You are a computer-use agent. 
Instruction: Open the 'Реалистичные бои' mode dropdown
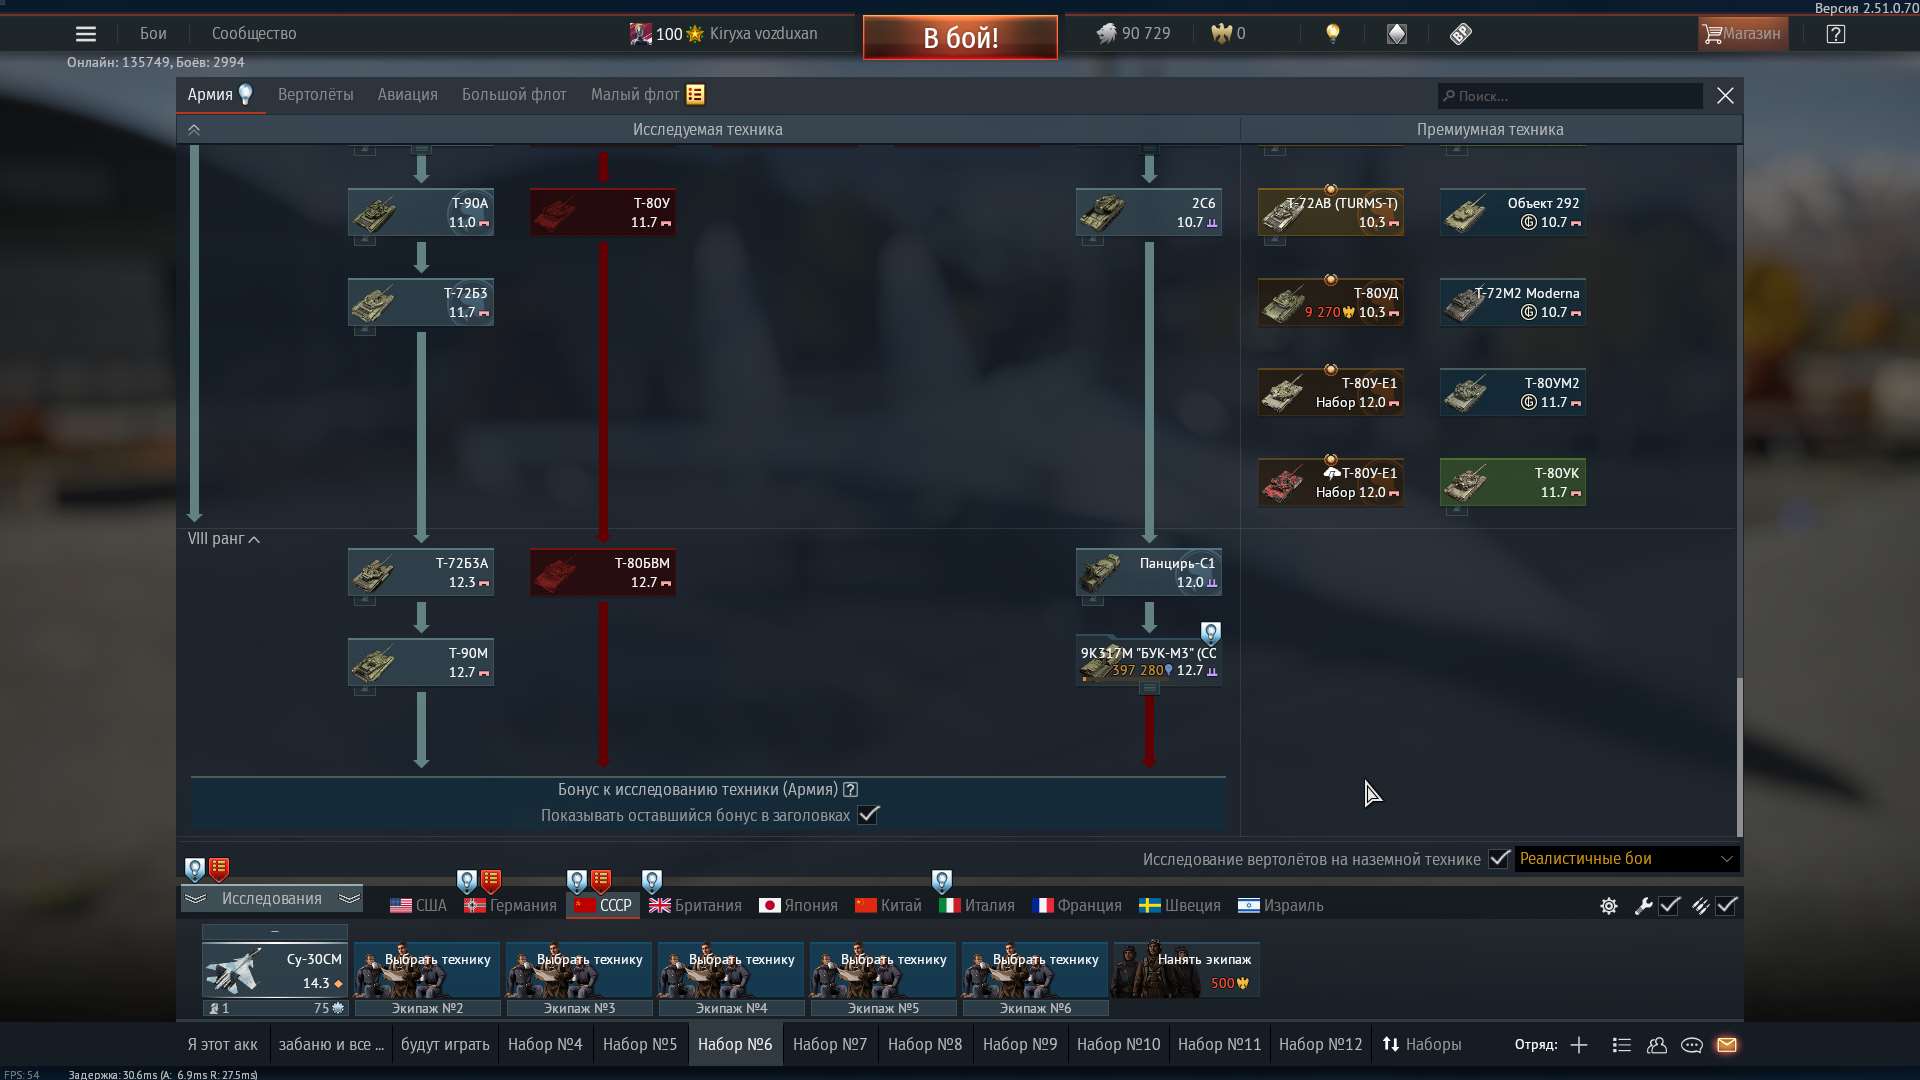click(x=1622, y=859)
